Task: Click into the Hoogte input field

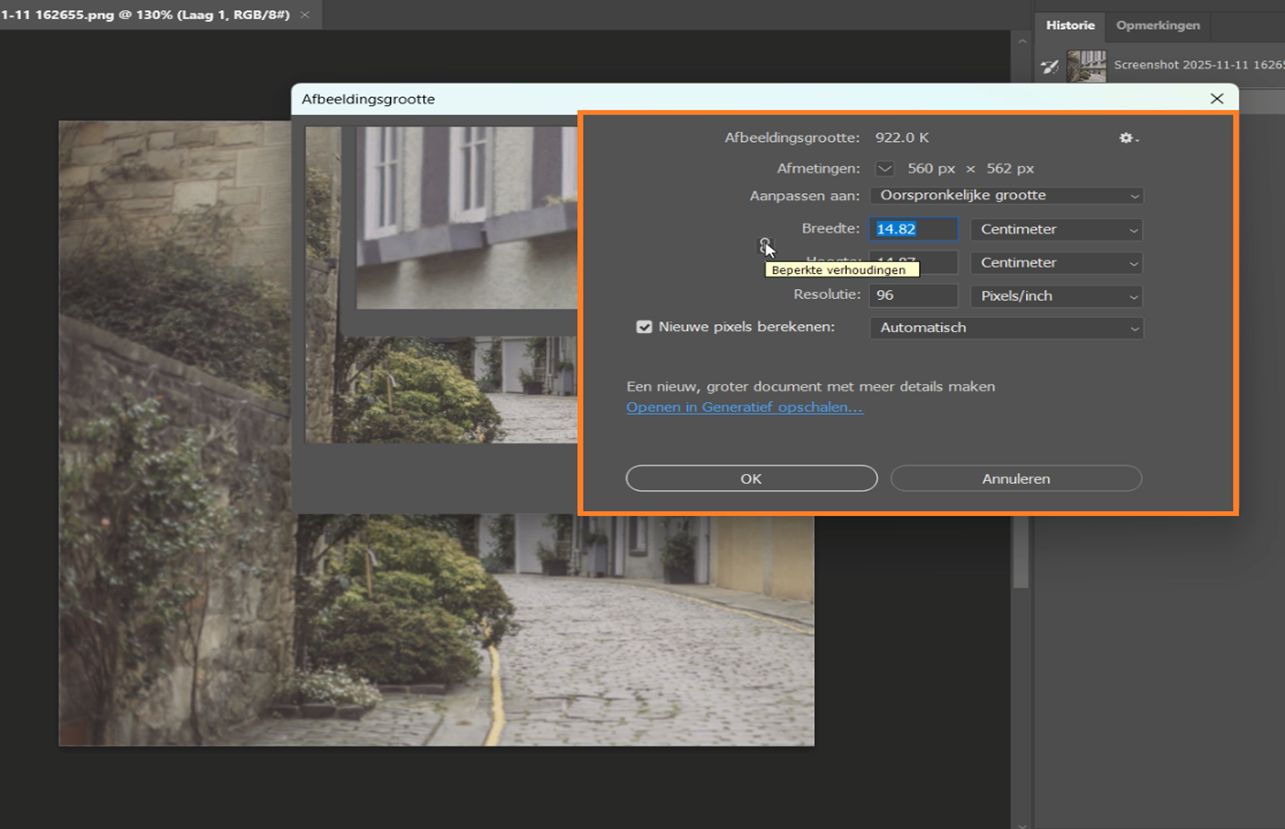Action: click(x=913, y=262)
